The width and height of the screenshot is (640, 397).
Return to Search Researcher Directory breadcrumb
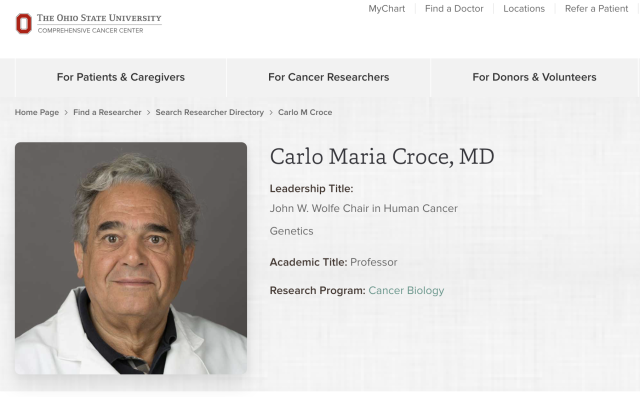(209, 112)
